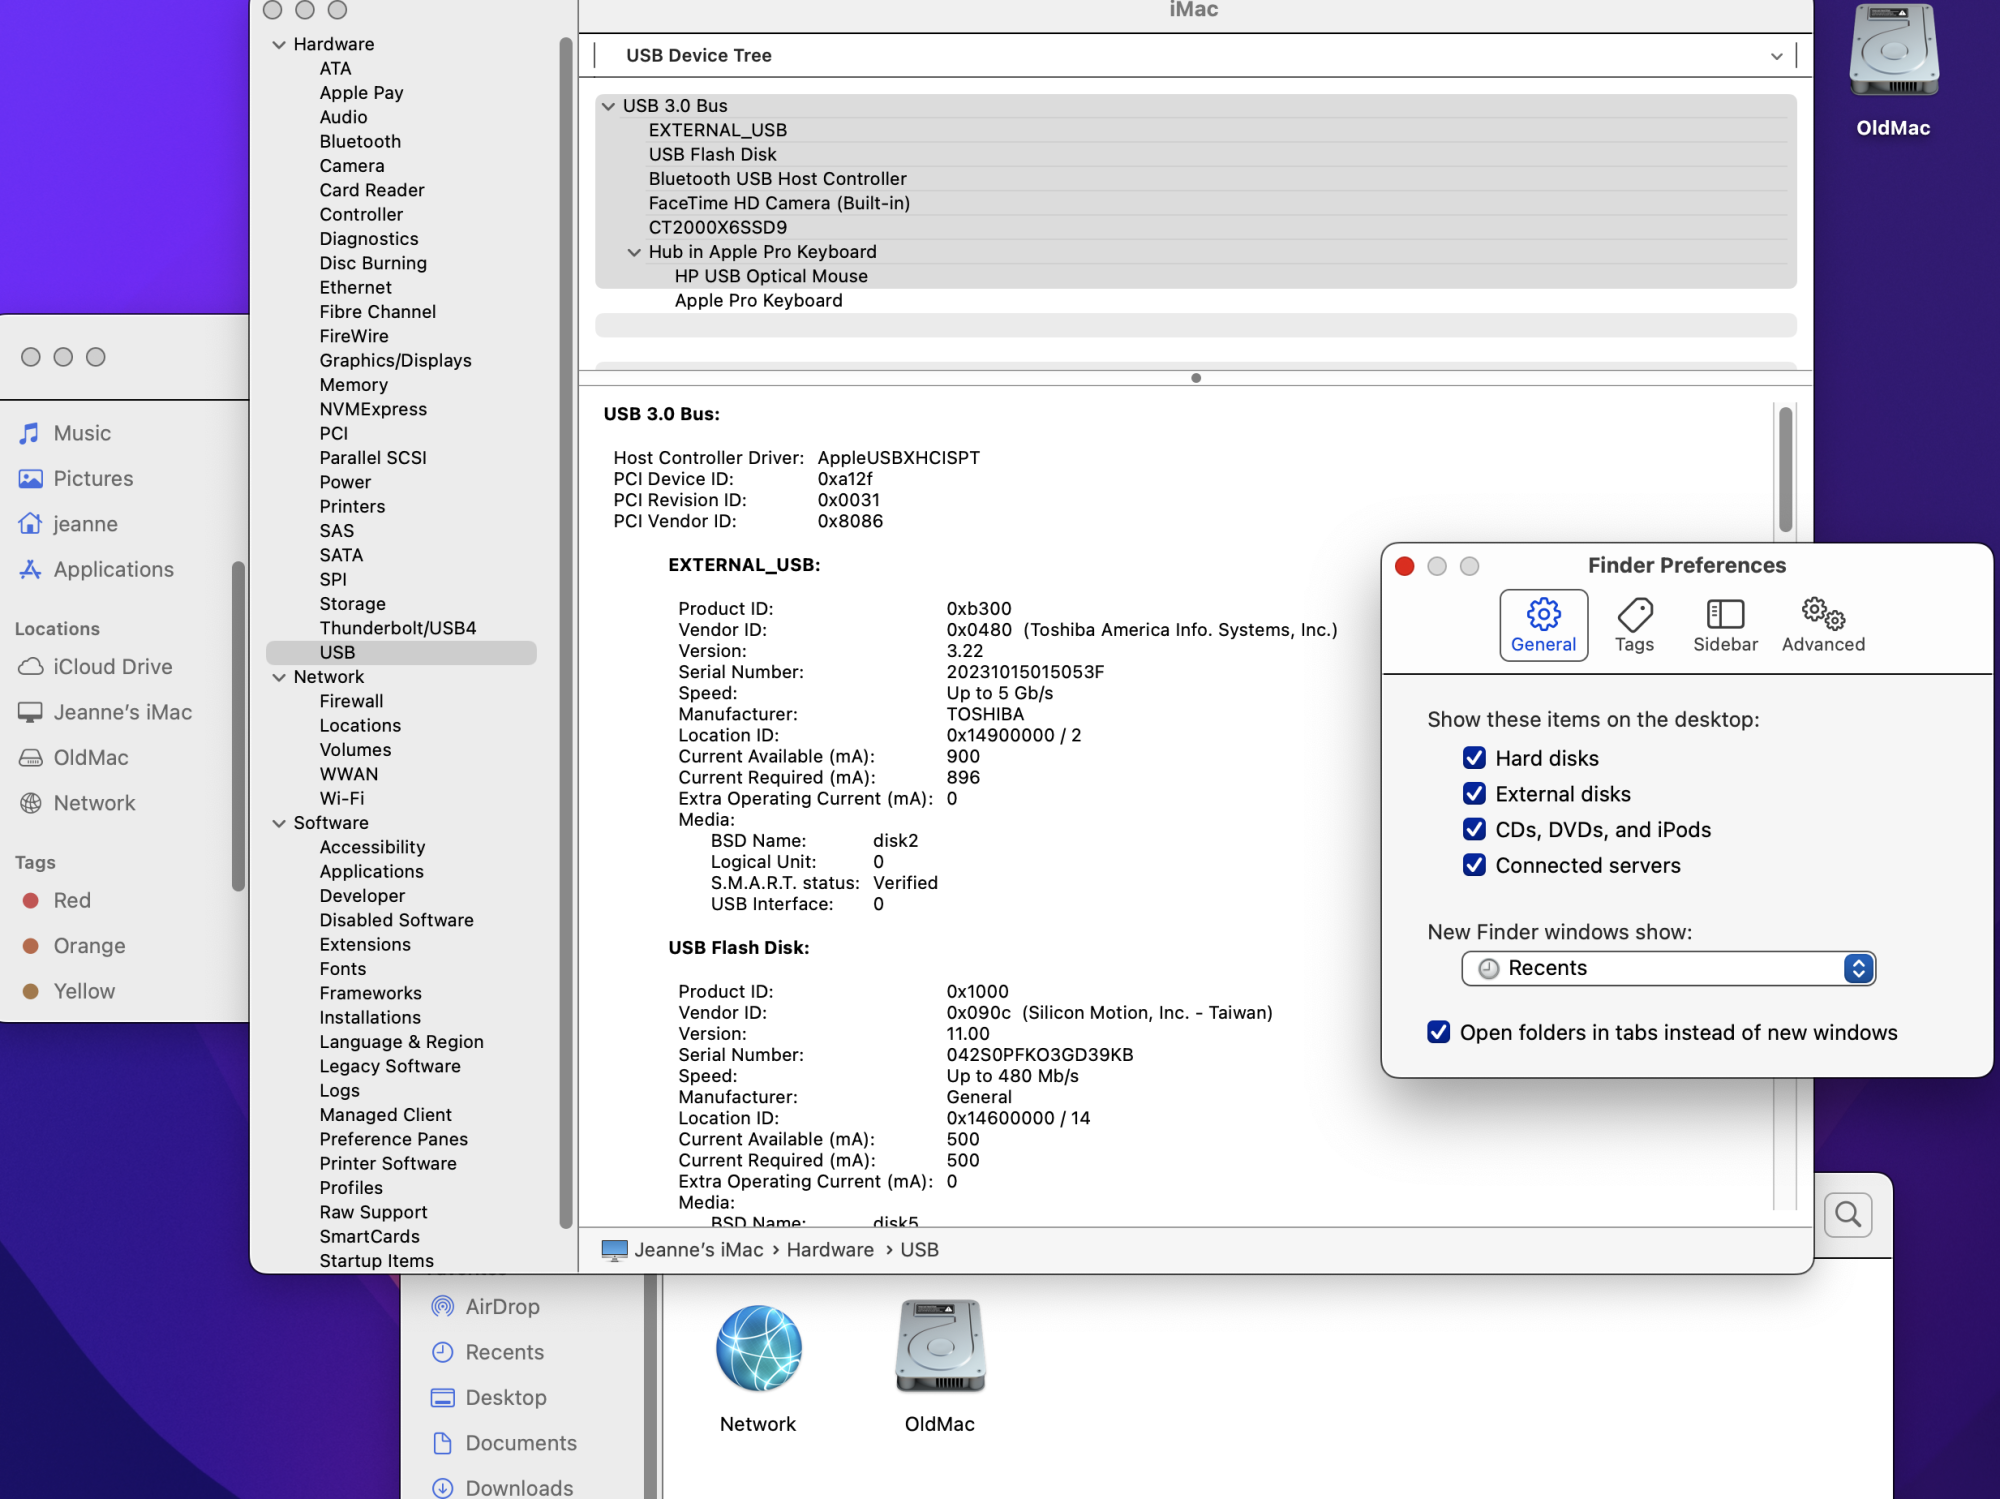Select the OldMac hard disk in Finder window
The image size is (2000, 1499).
939,1347
